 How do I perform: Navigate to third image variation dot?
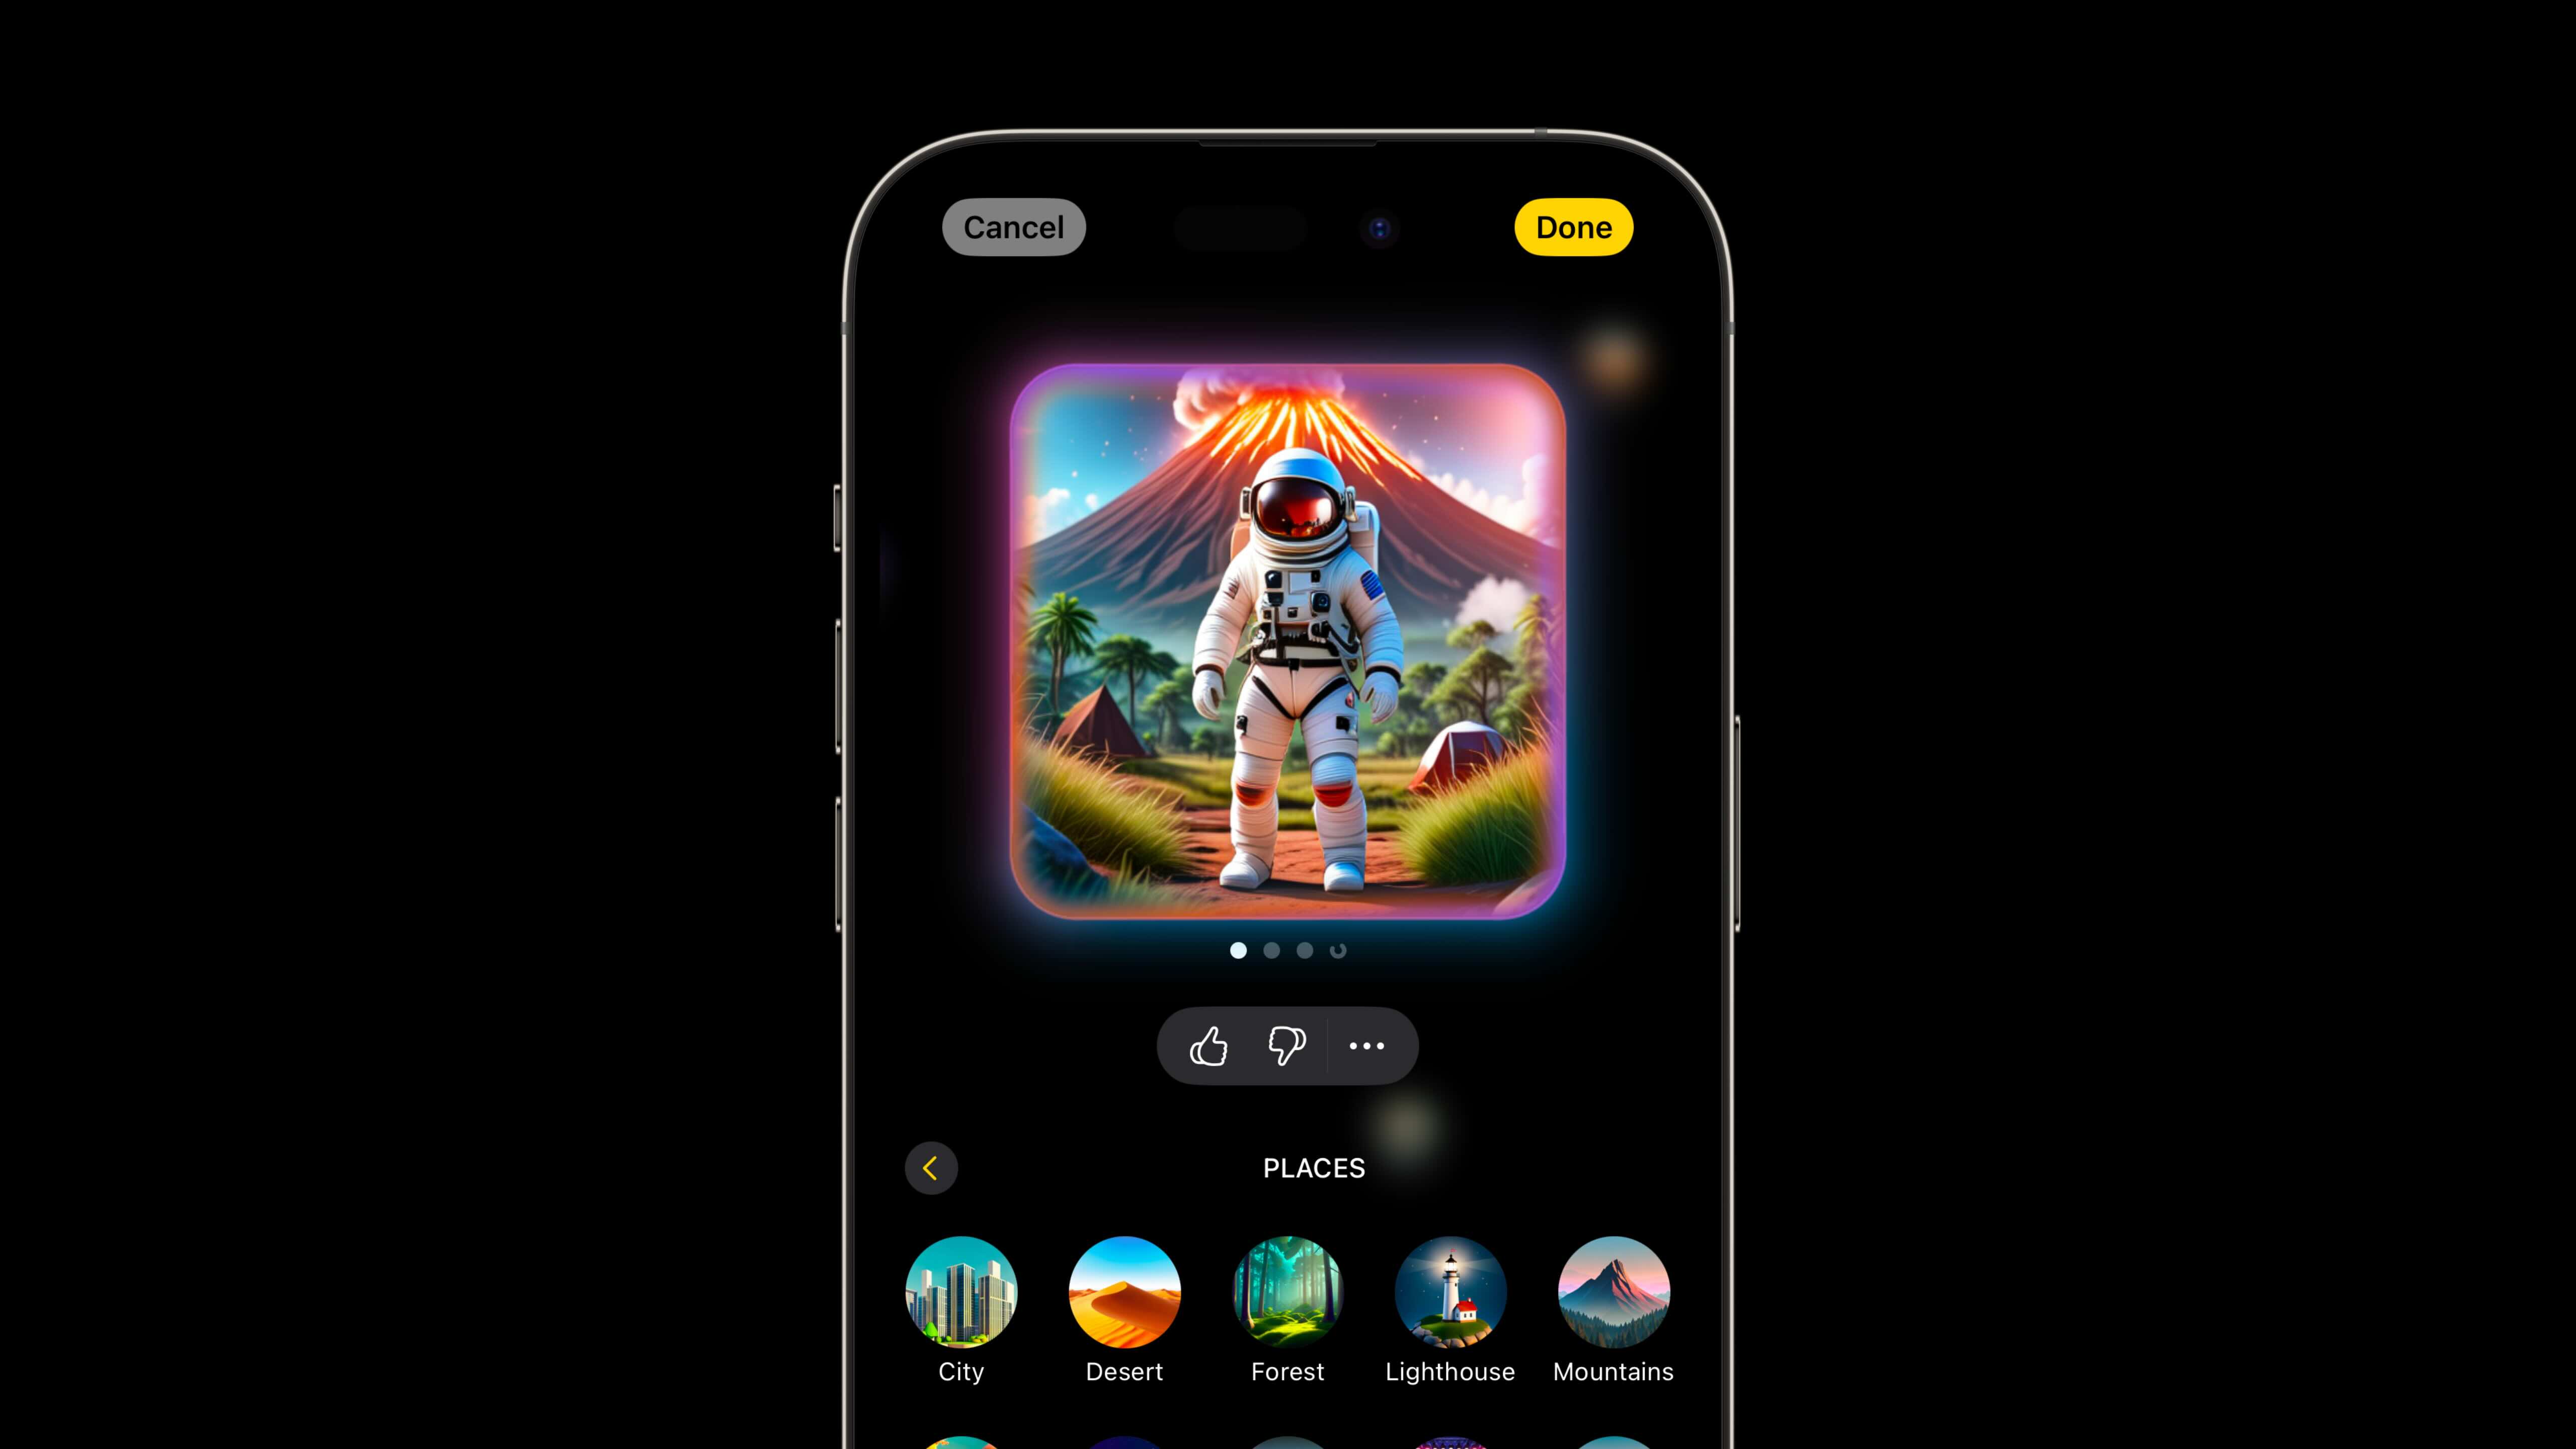coord(1304,950)
